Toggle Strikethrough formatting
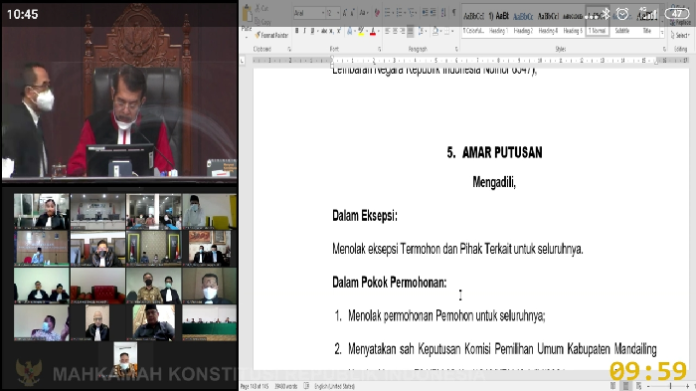Screen dimensions: 696x391 (324, 31)
